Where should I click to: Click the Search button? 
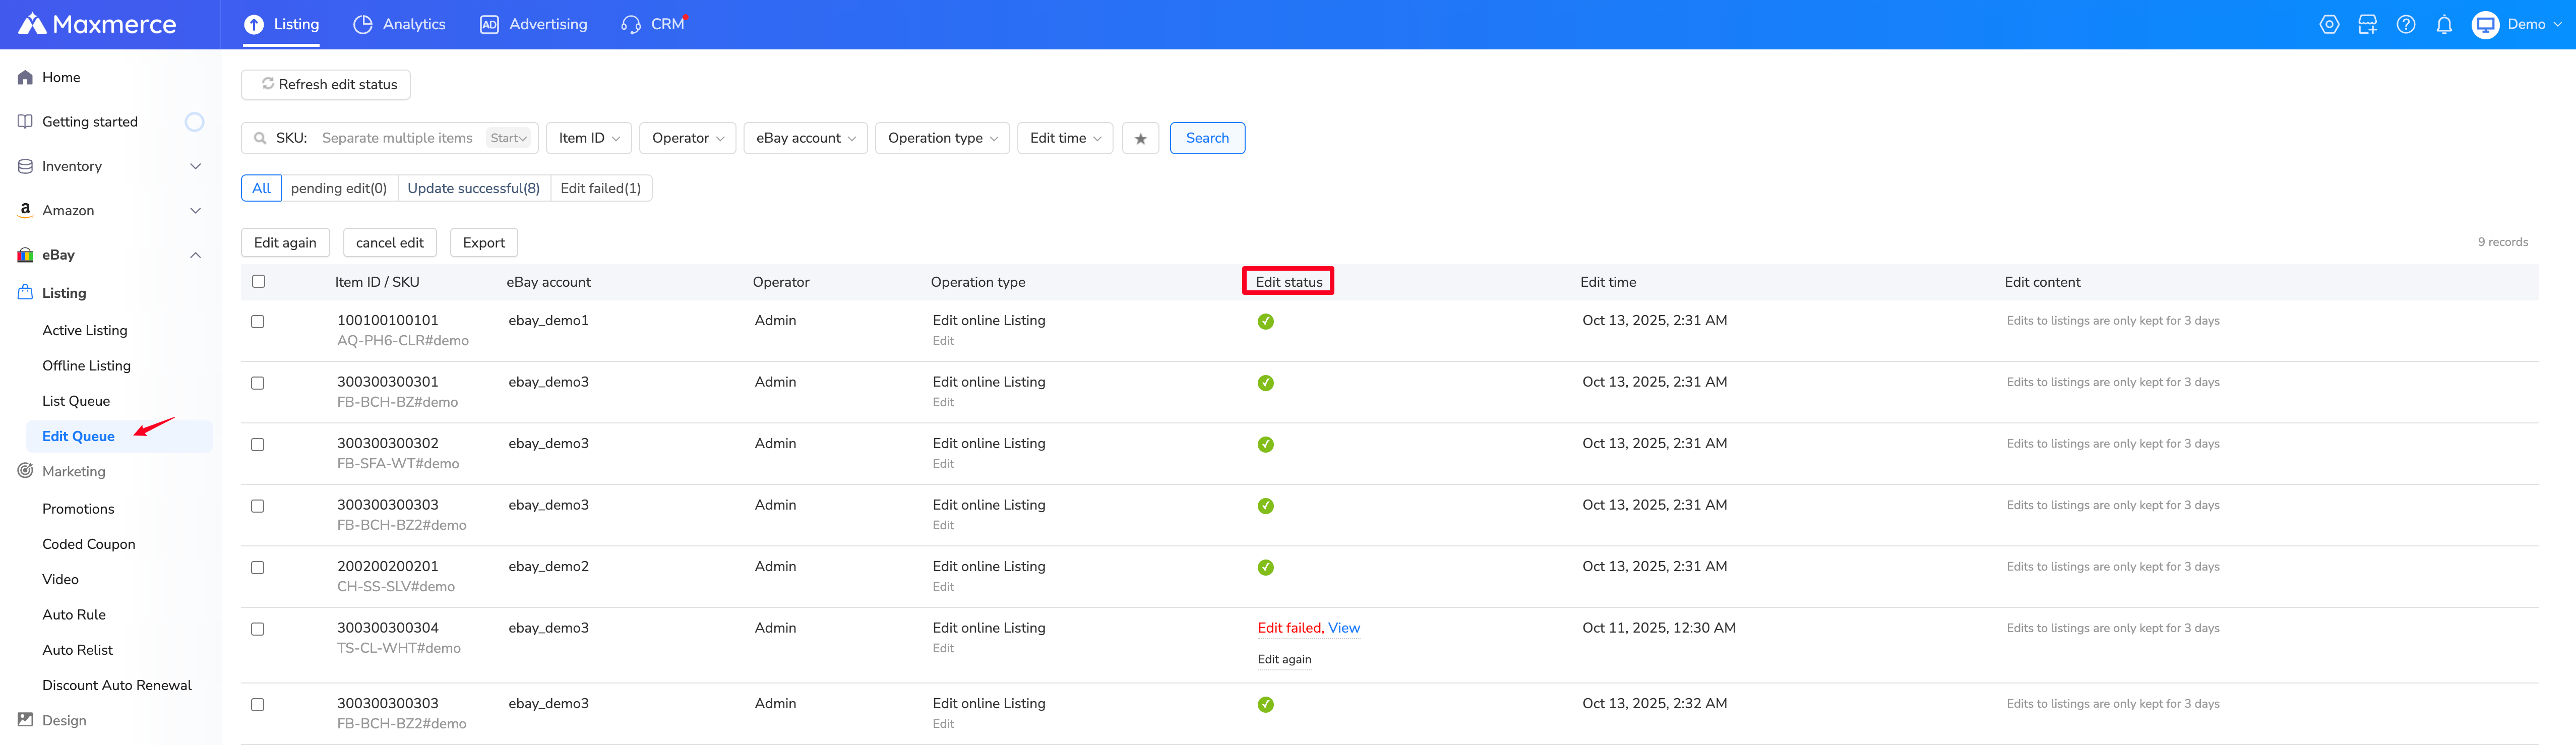click(1207, 138)
